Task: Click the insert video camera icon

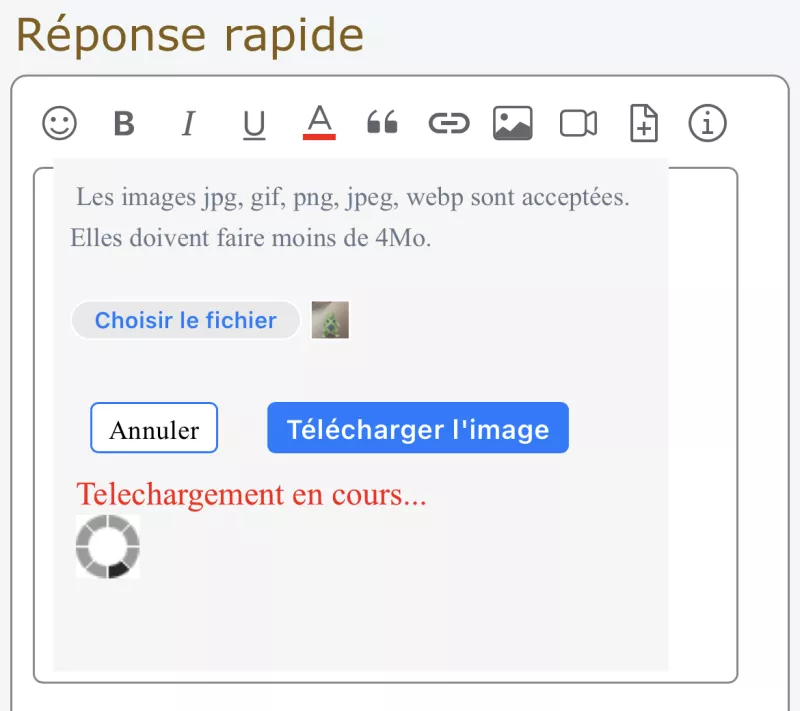Action: coord(578,123)
